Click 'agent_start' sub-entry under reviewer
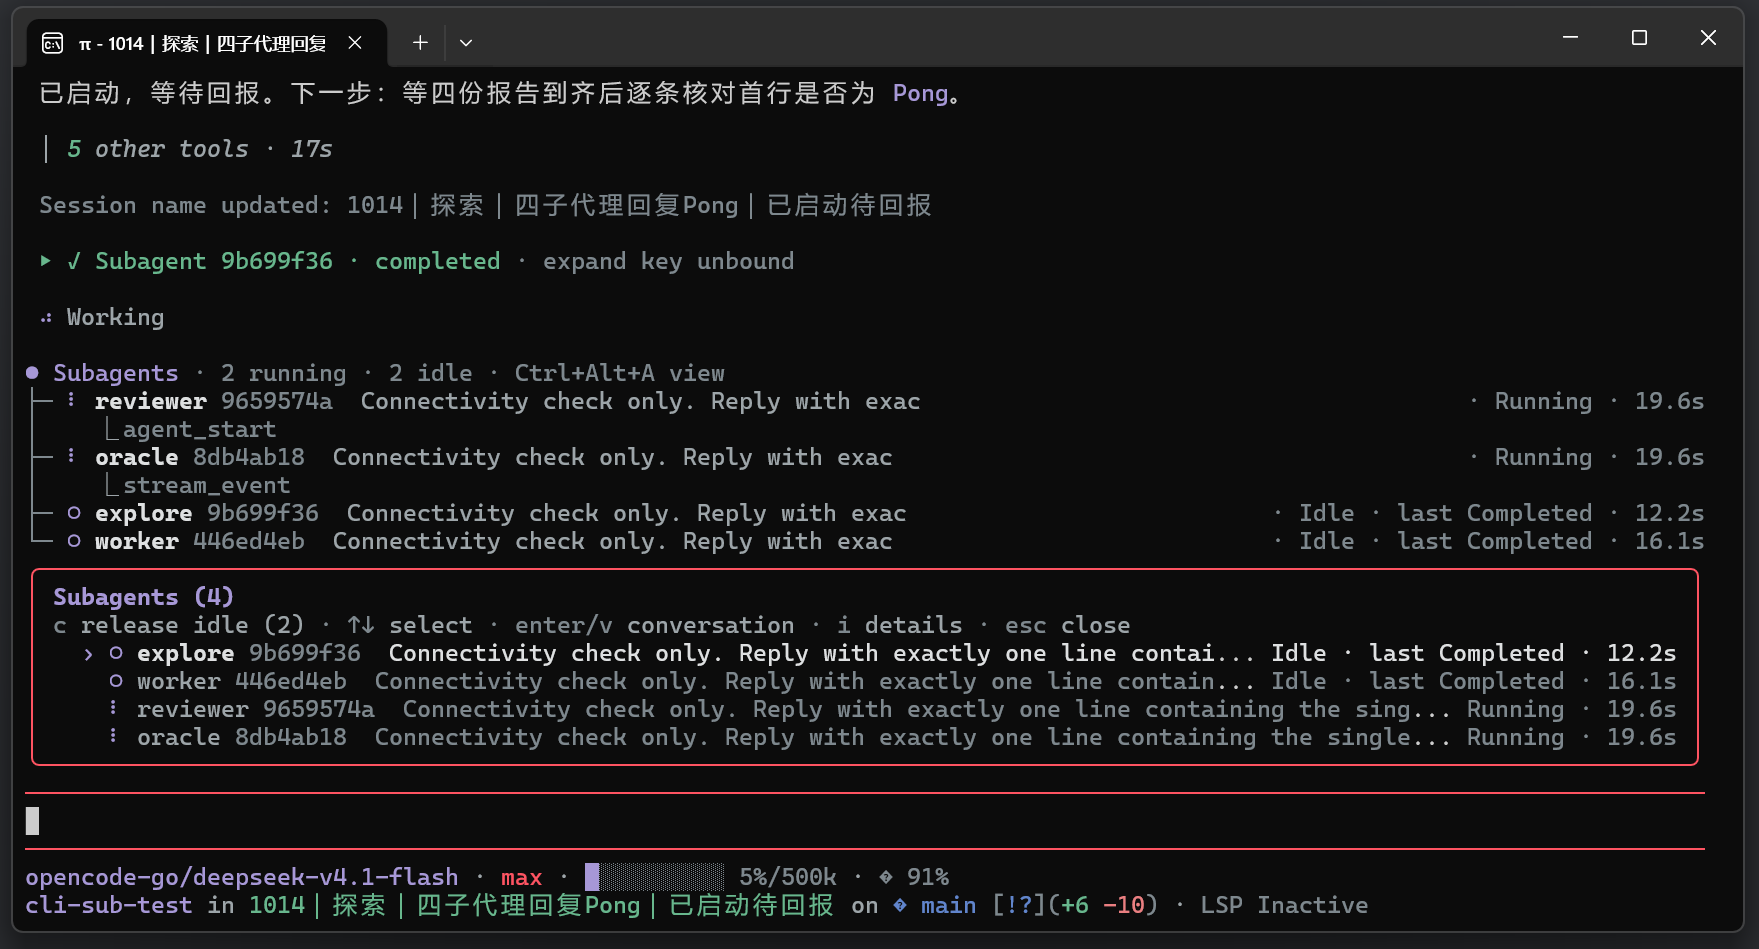Viewport: 1759px width, 949px height. pyautogui.click(x=199, y=429)
